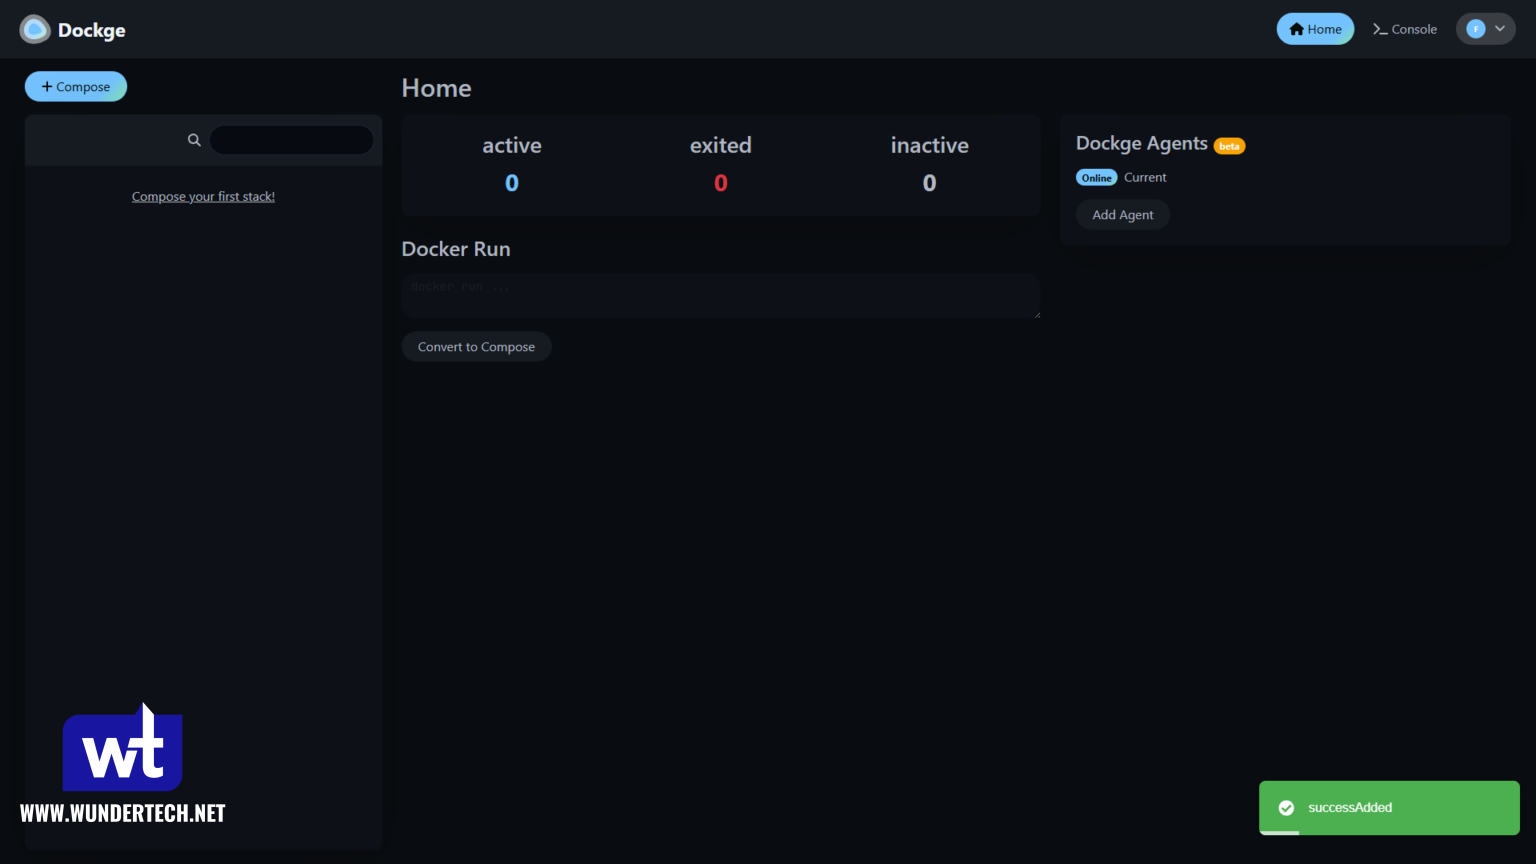
Task: Click the user avatar icon top right
Action: (1474, 28)
